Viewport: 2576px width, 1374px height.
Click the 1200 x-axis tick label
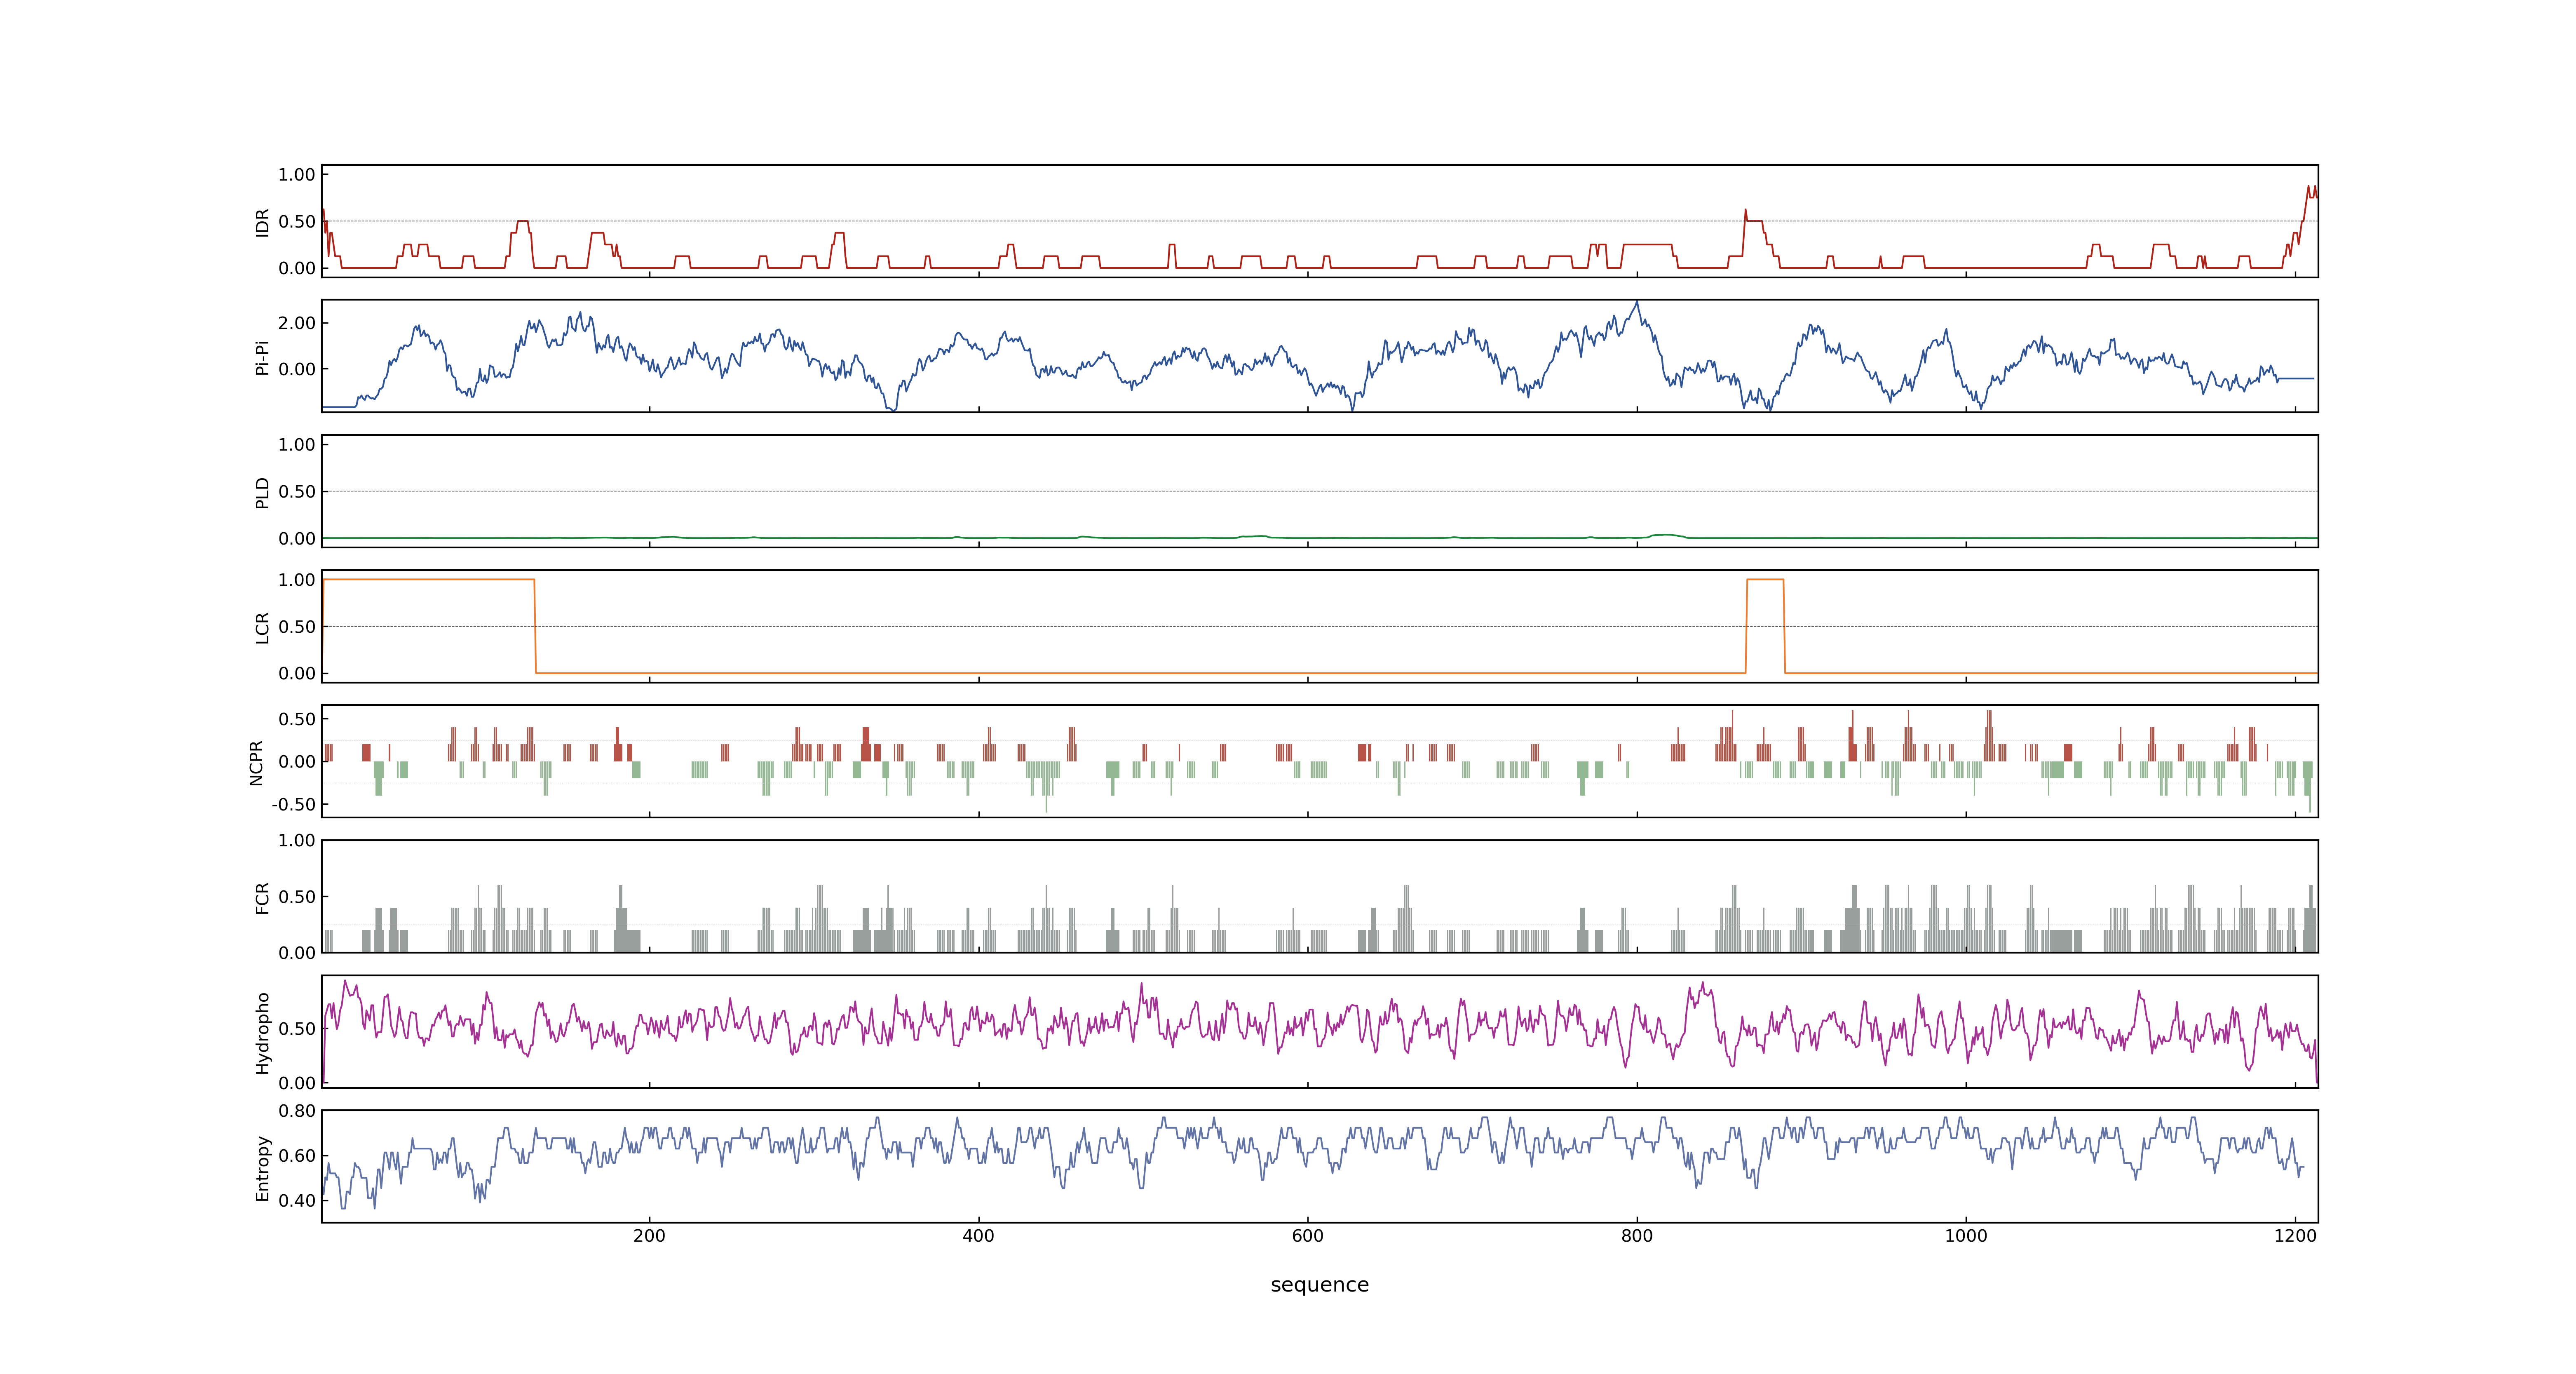pyautogui.click(x=2295, y=1236)
